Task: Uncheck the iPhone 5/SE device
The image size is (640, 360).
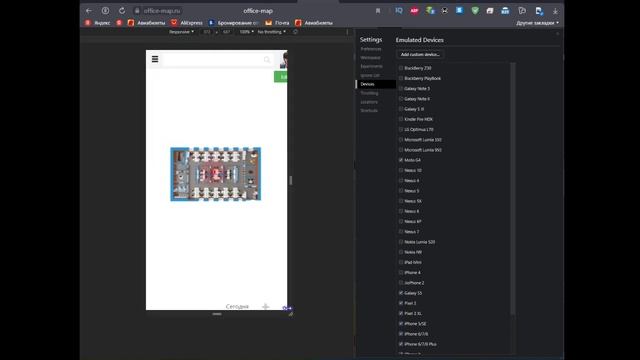Action: pyautogui.click(x=401, y=323)
